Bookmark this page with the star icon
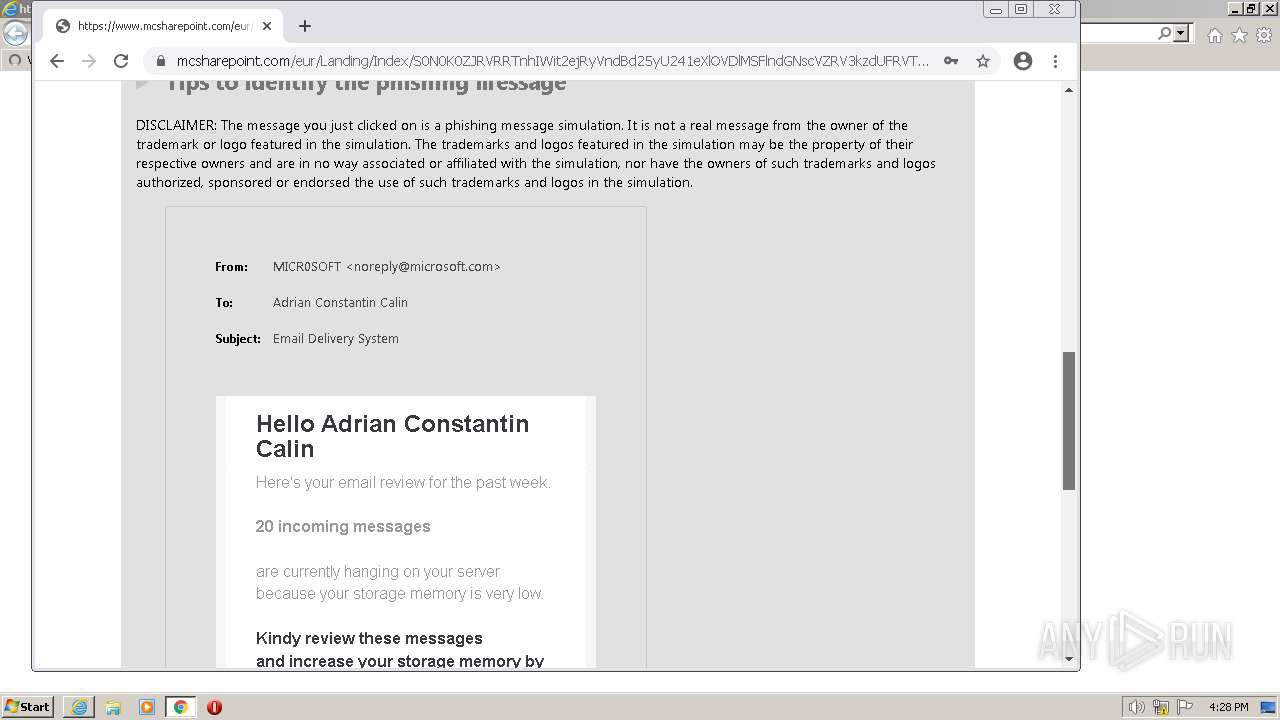This screenshot has height=720, width=1280. pyautogui.click(x=983, y=61)
